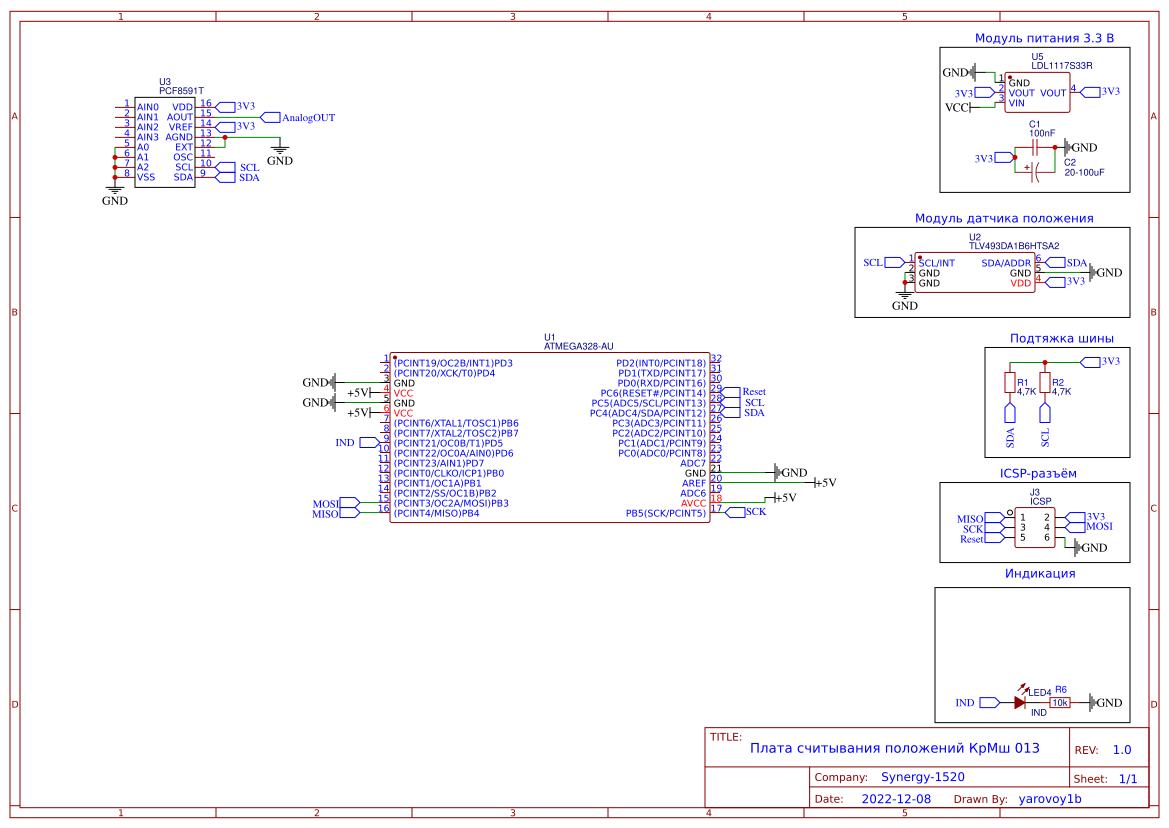Image resolution: width=1169 pixels, height=828 pixels.
Task: Click the AnalogOUT net label
Action: (x=308, y=117)
